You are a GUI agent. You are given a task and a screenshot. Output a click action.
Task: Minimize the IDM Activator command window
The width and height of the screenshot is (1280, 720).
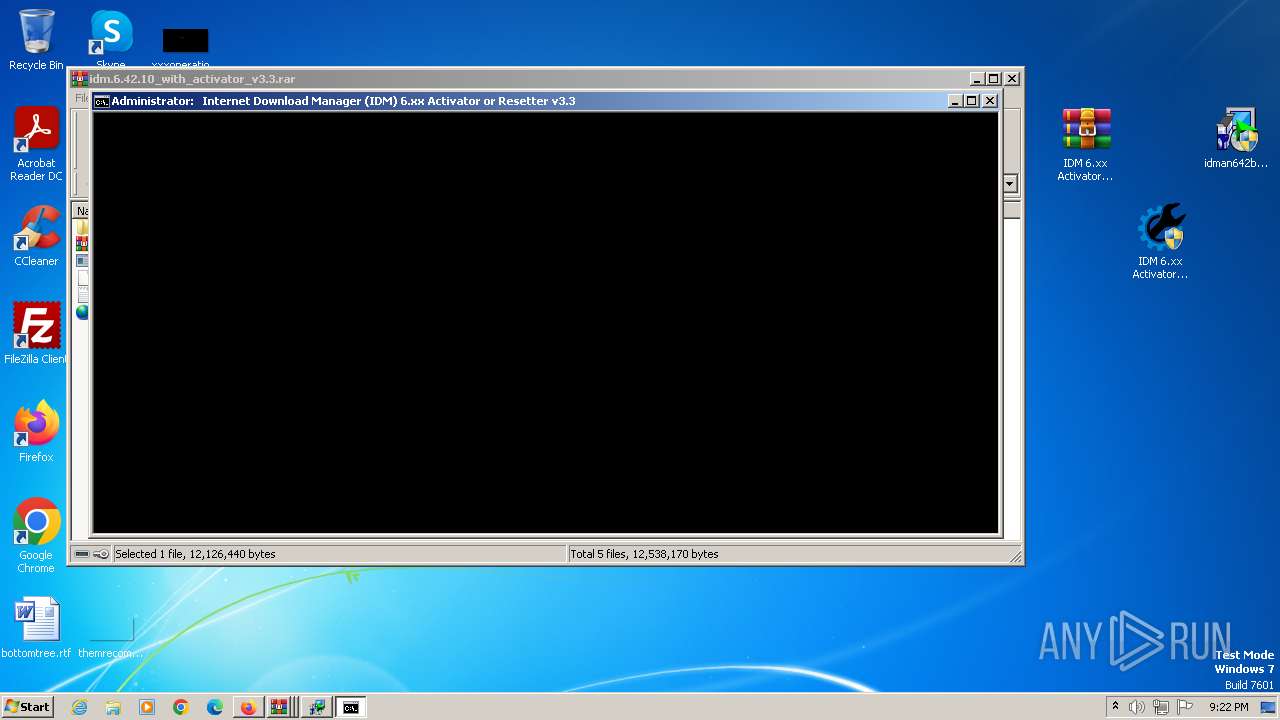pyautogui.click(x=955, y=101)
